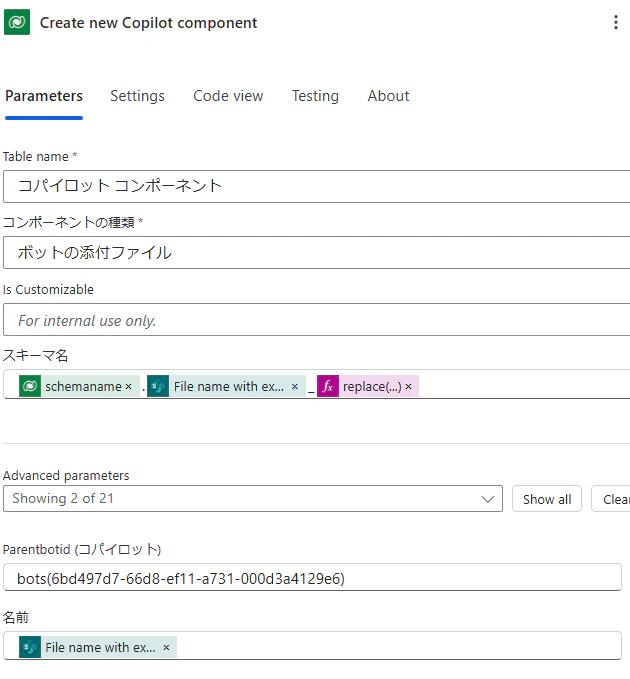Viewport: 630px width, 679px height.
Task: Click SharePoint icon in スキーマ名 field
Action: coord(158,386)
